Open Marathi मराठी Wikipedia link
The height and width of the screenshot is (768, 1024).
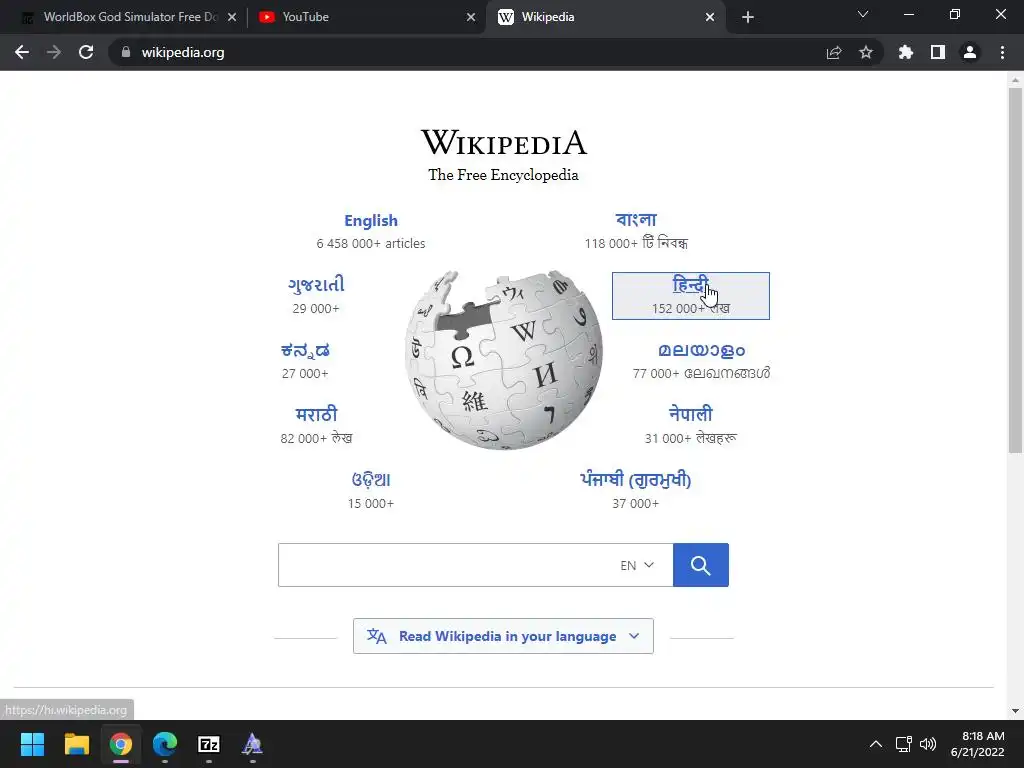point(316,415)
